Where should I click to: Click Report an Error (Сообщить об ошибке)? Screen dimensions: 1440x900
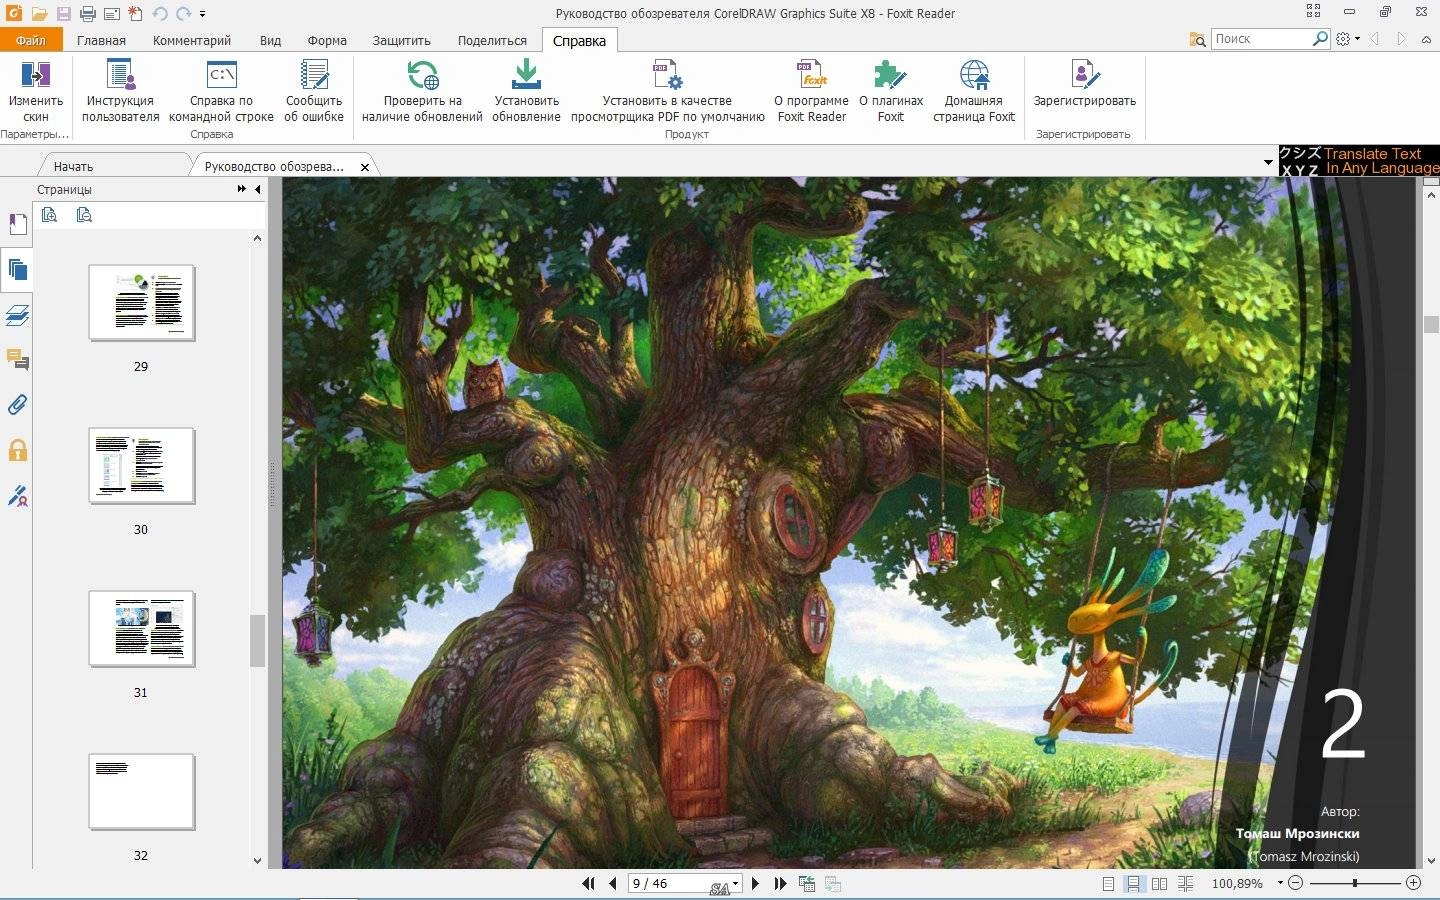(x=314, y=91)
